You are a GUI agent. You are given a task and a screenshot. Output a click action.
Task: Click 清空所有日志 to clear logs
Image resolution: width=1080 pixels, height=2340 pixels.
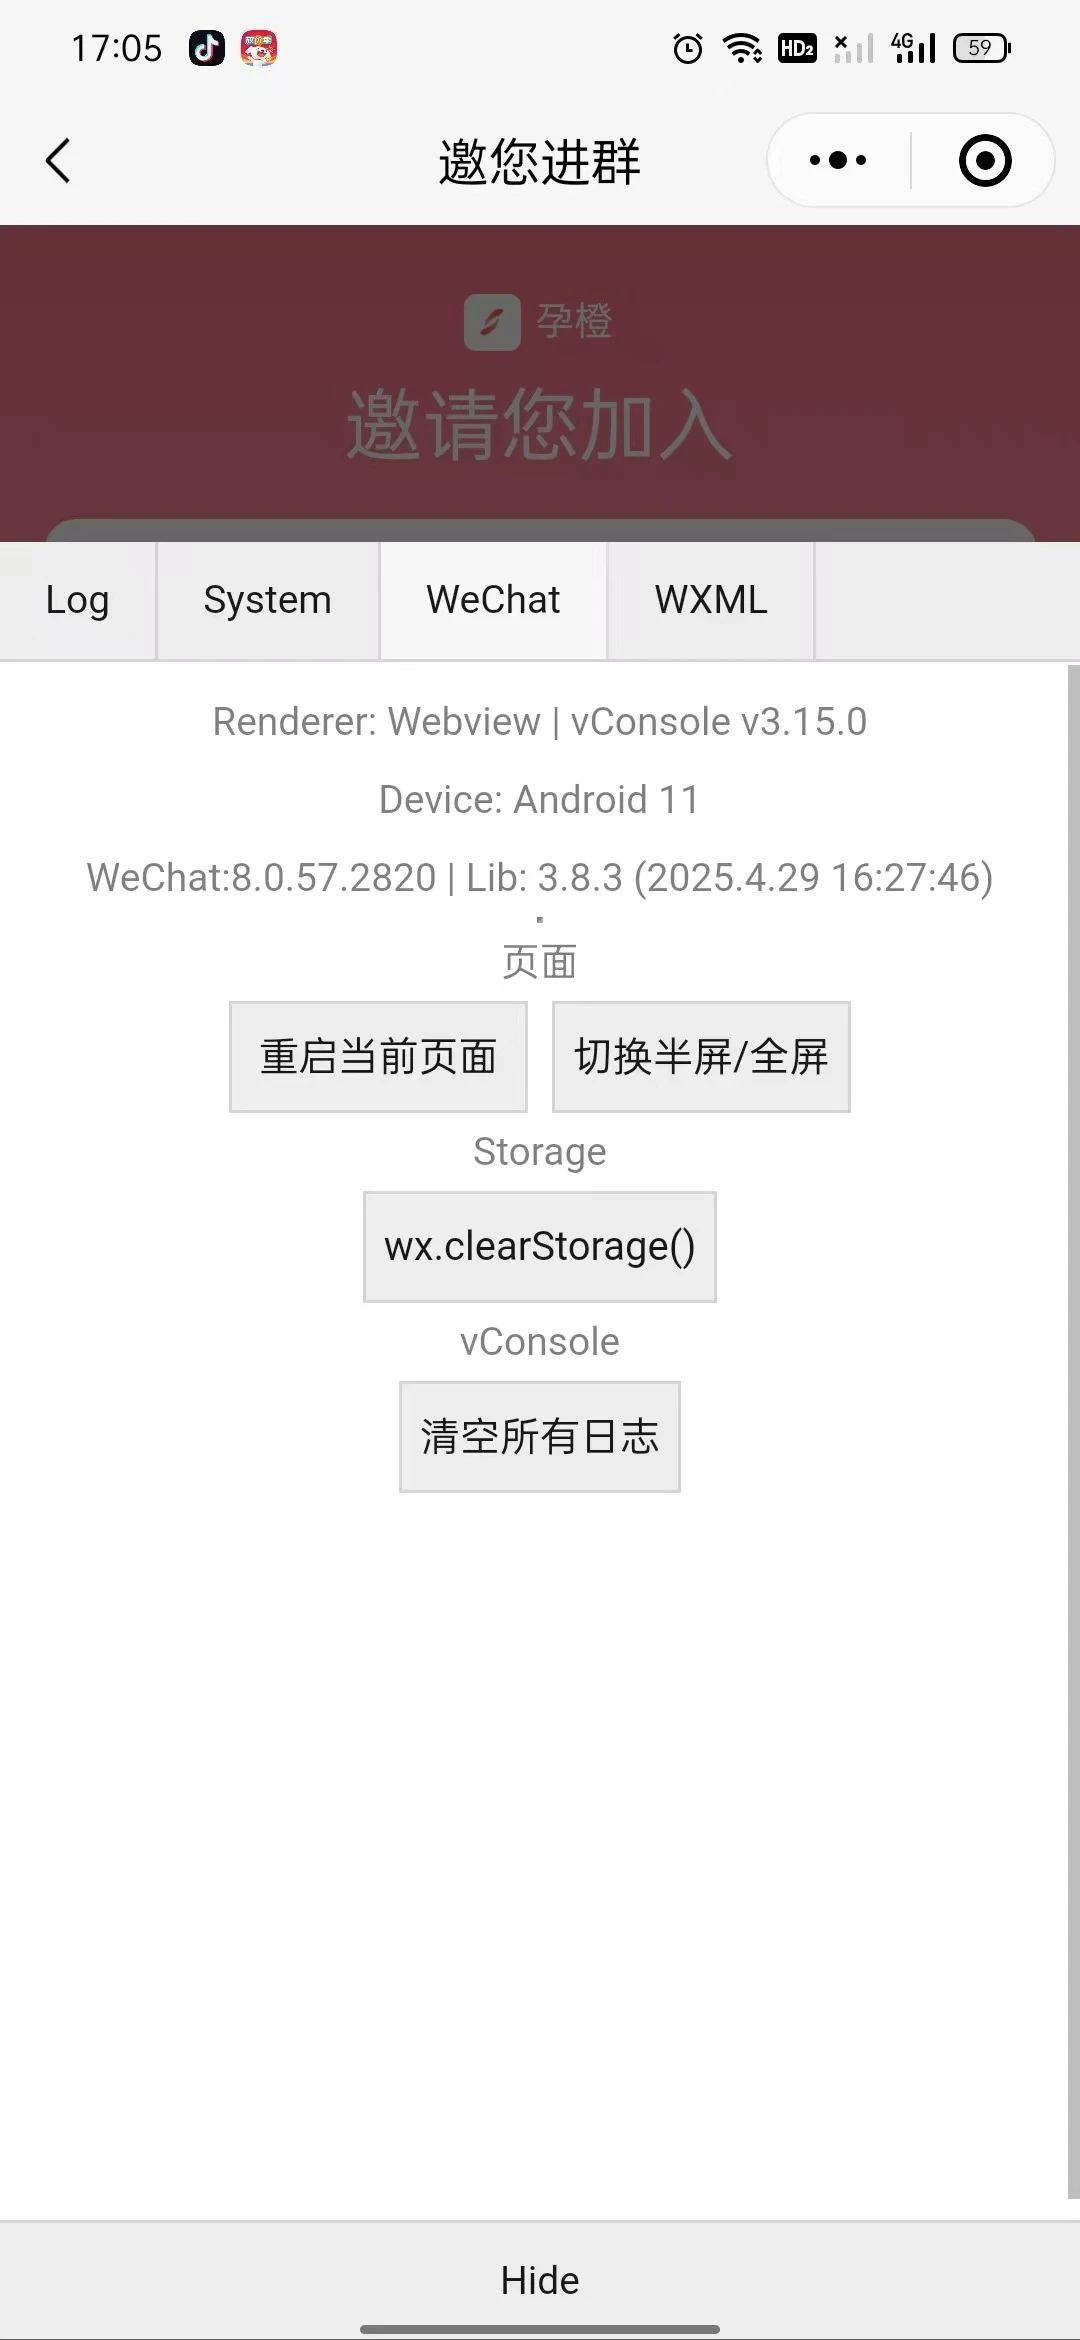(540, 1437)
